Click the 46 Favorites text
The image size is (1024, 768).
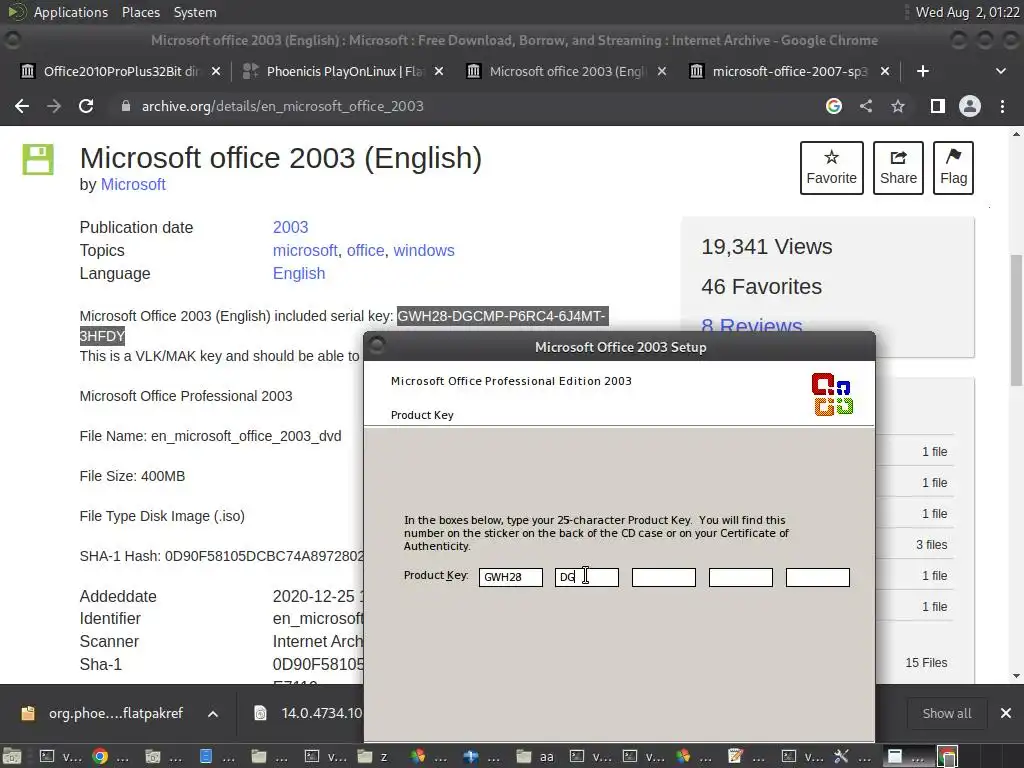tap(761, 287)
